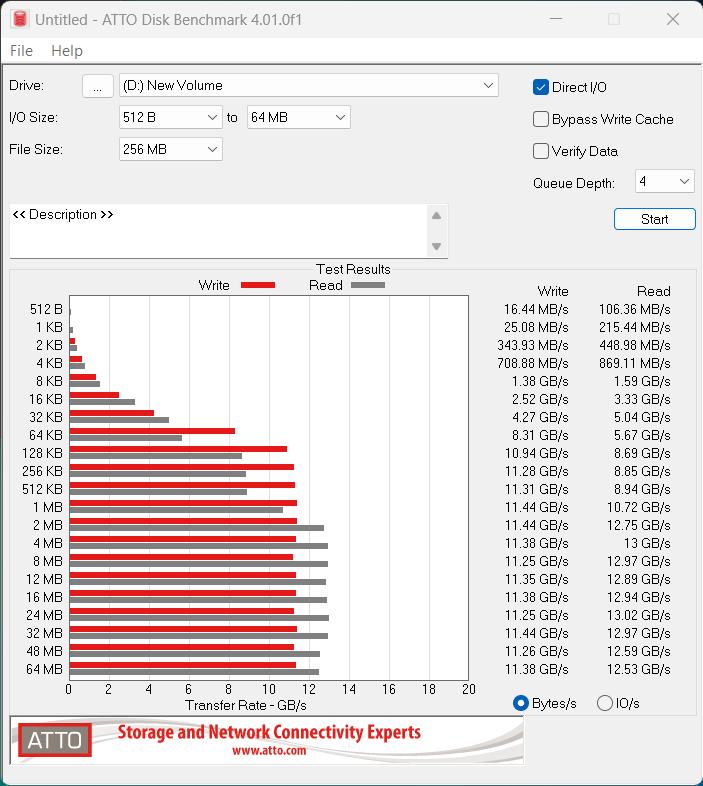Enable Bypass Write Cache option
This screenshot has width=703, height=786.
pyautogui.click(x=541, y=119)
